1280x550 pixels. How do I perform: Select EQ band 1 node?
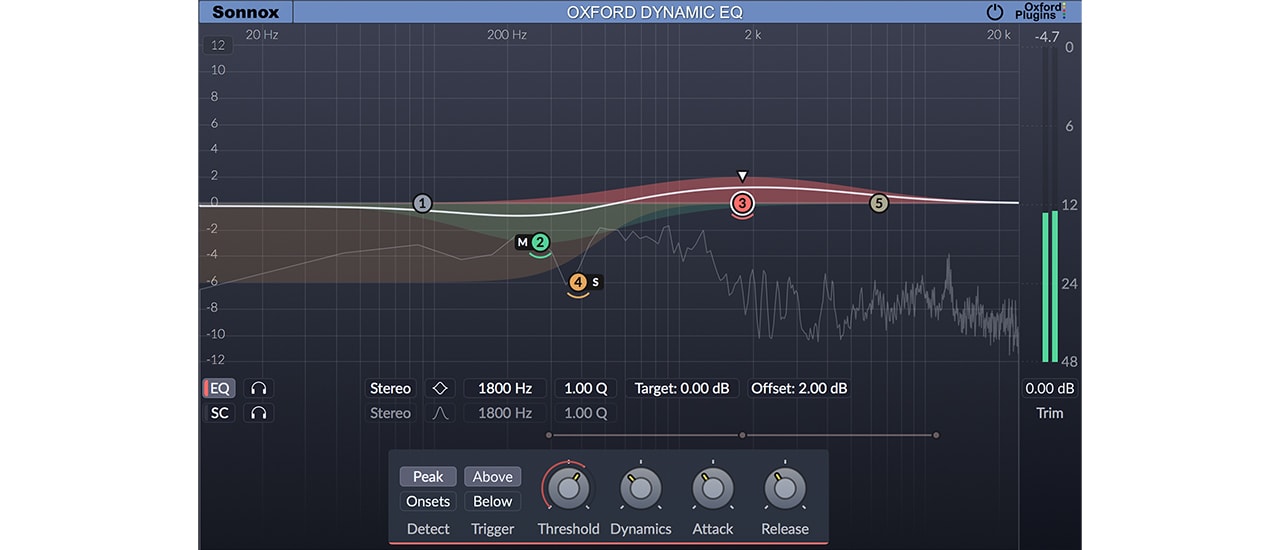[x=423, y=204]
